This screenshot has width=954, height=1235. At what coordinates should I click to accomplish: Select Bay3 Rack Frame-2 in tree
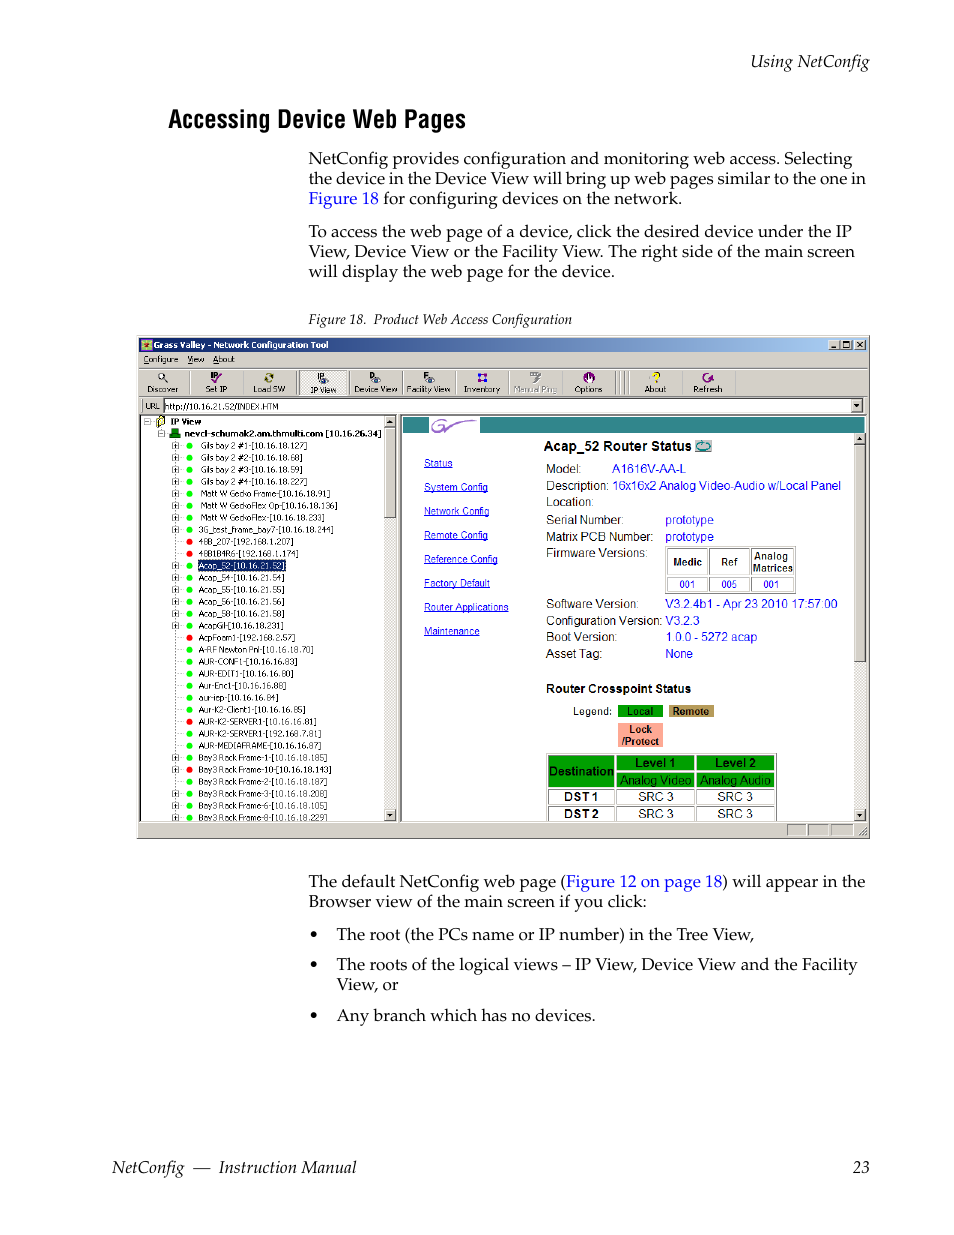[262, 782]
